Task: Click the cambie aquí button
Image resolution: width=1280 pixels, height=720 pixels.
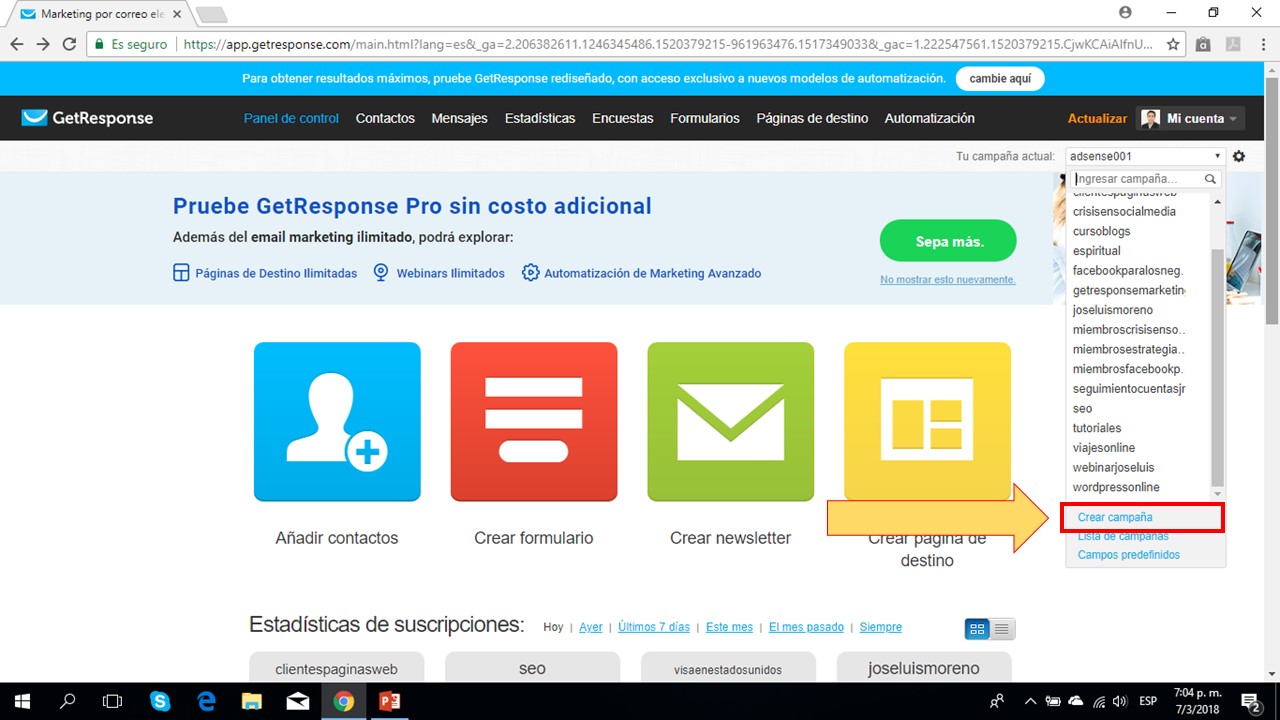Action: 1000,79
